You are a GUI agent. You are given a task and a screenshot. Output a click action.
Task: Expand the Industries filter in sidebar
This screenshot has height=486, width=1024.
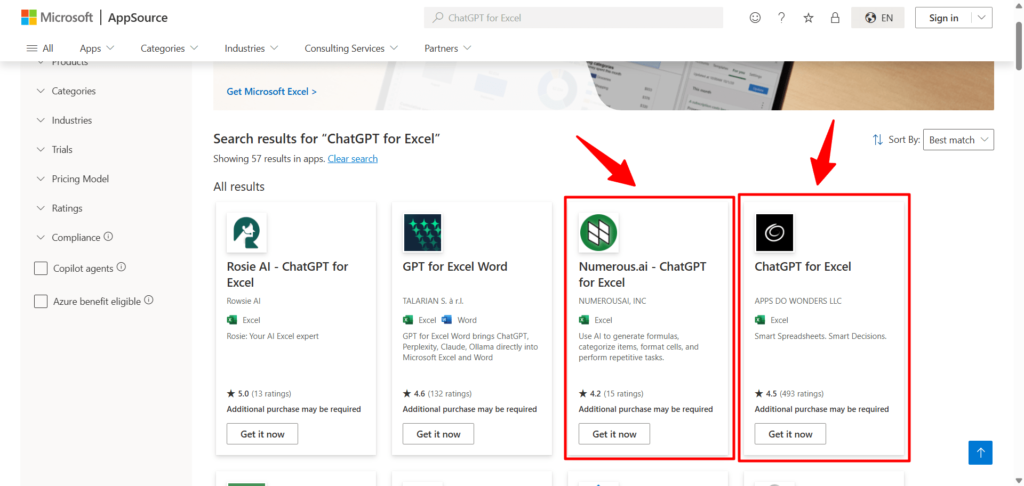click(64, 120)
